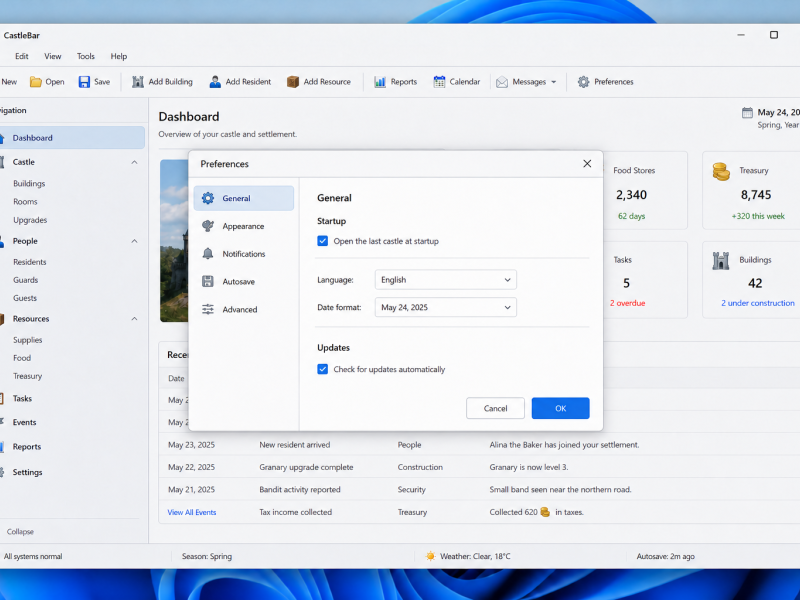
Task: Toggle Check for updates automatically checkbox
Action: pyautogui.click(x=322, y=369)
